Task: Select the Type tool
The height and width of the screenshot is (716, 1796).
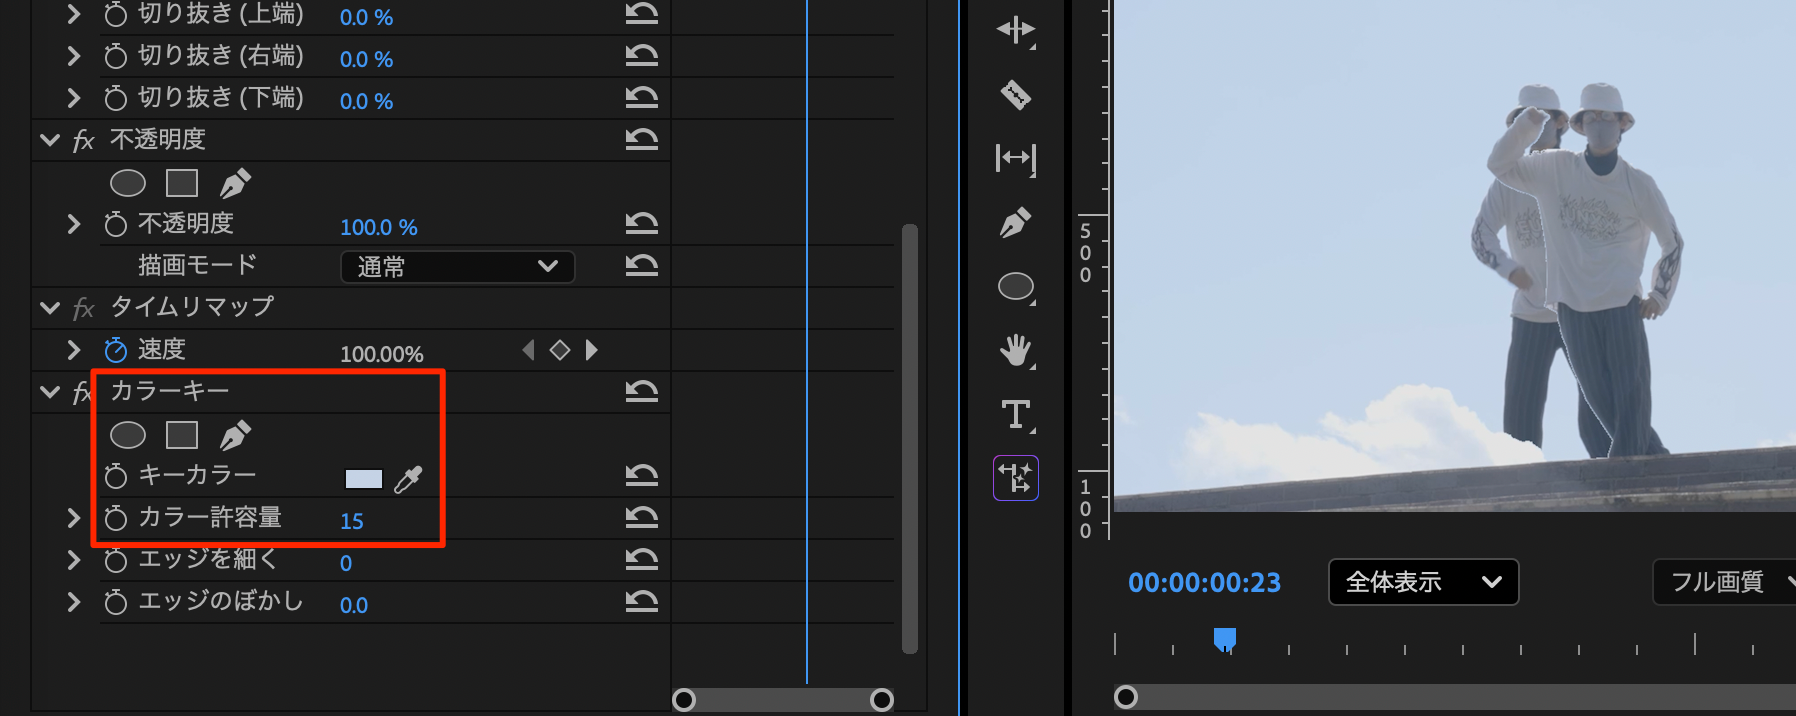Action: (x=1015, y=414)
